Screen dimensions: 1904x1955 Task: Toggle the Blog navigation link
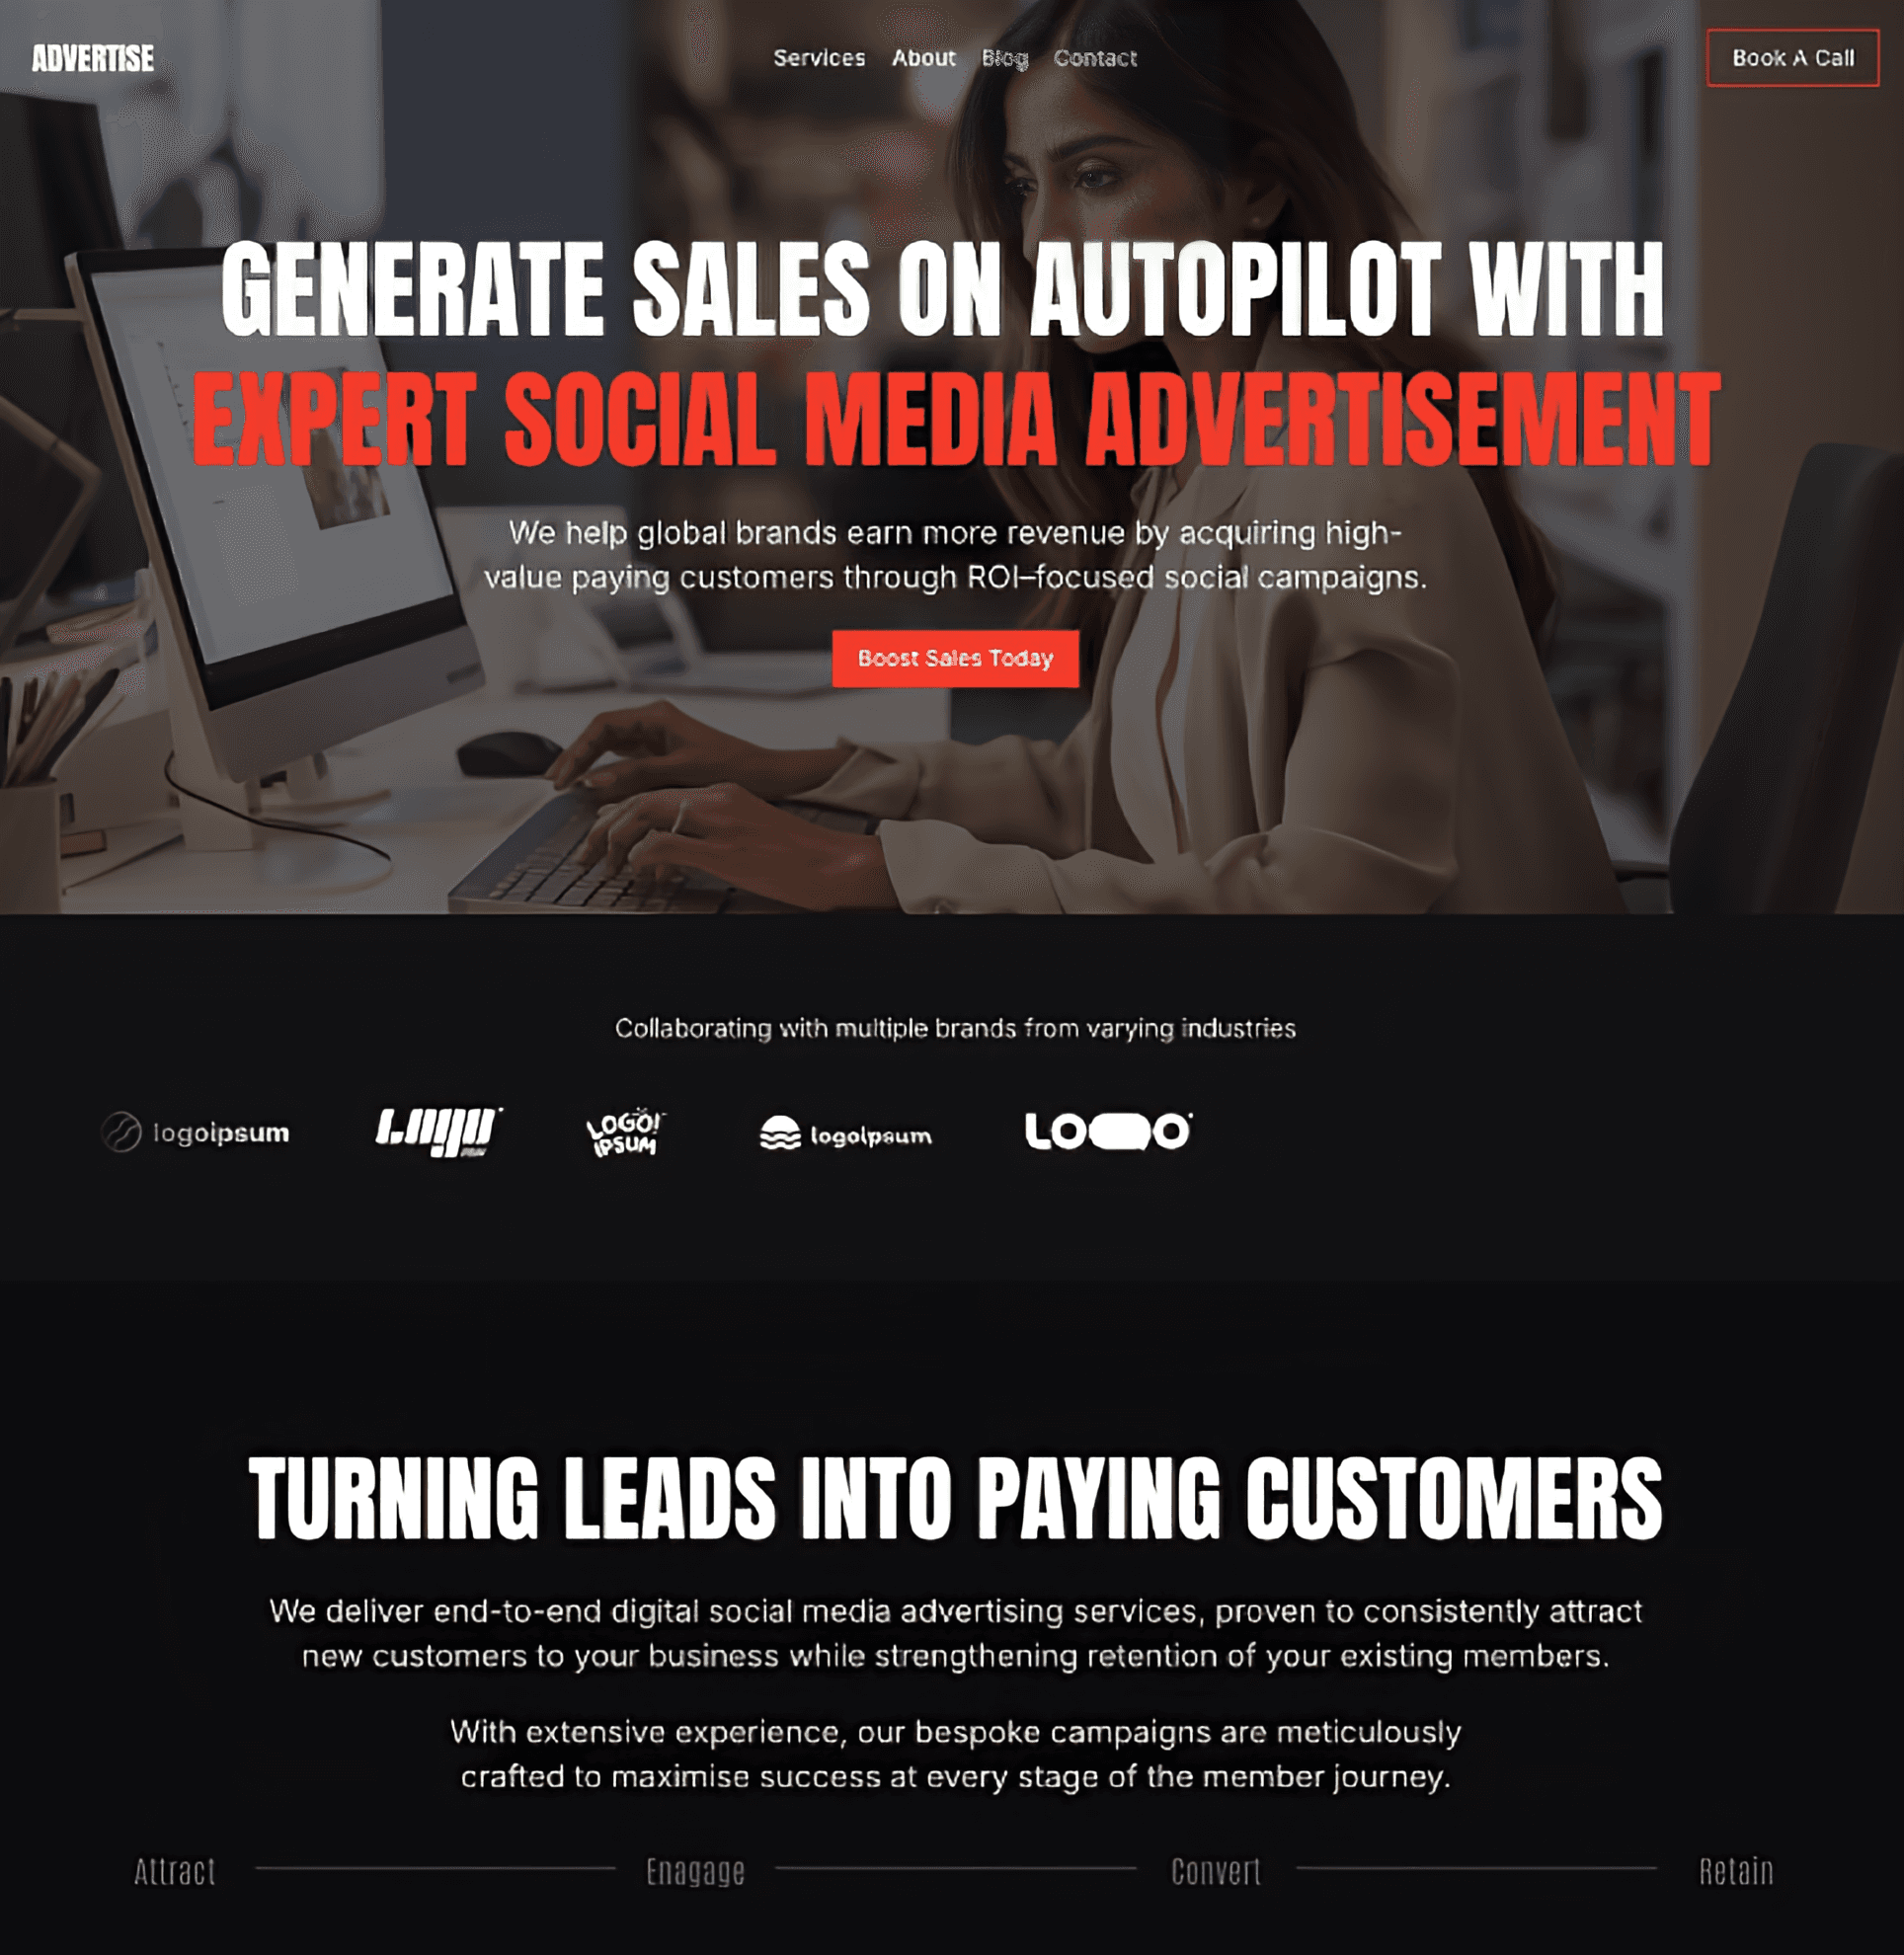(x=1003, y=57)
